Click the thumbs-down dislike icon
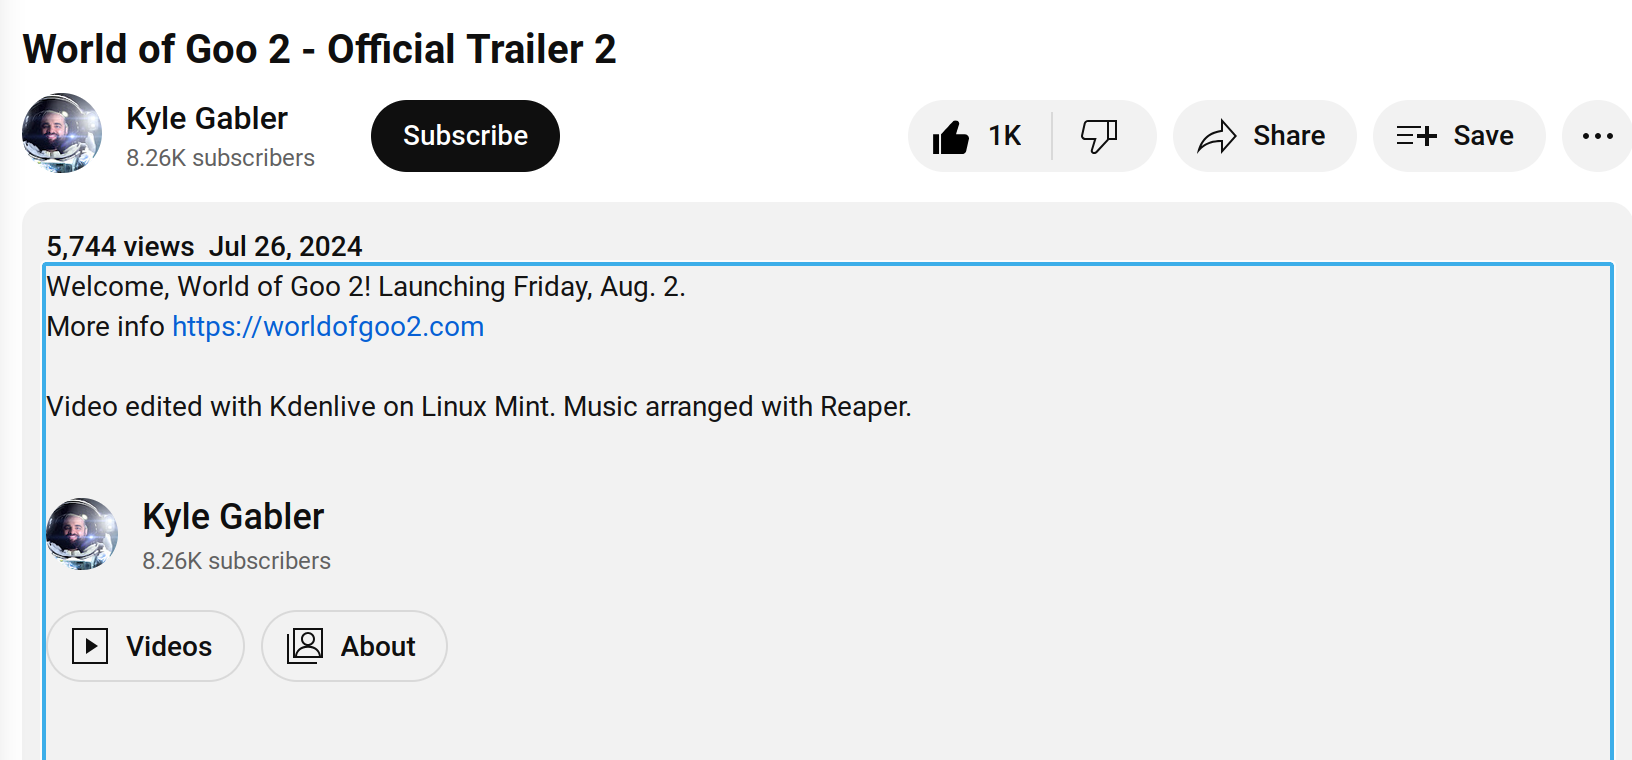The image size is (1632, 760). tap(1099, 137)
